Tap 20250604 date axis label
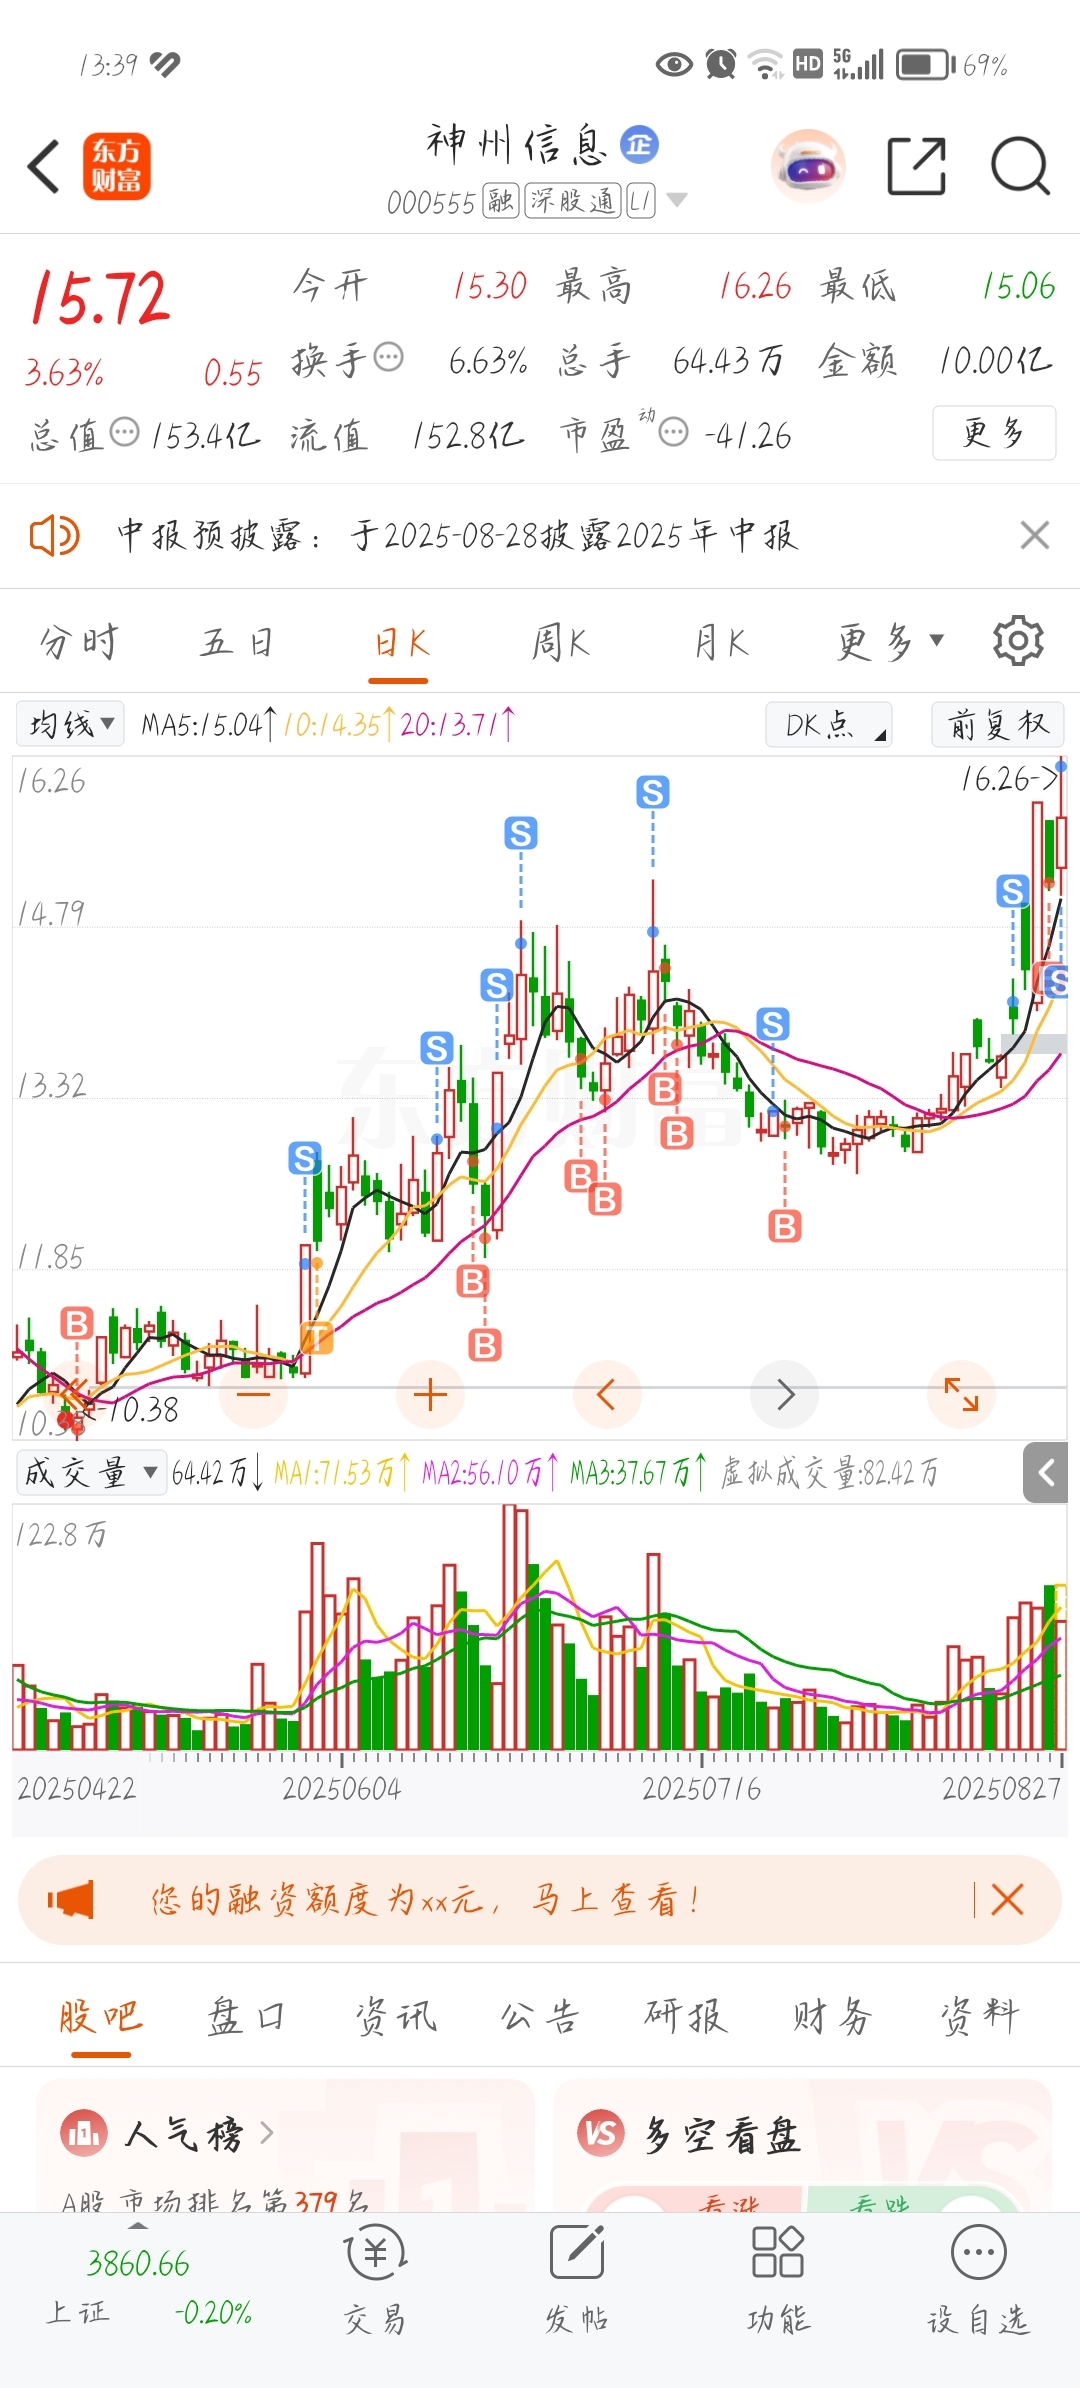Image resolution: width=1080 pixels, height=2388 pixels. tap(341, 1789)
